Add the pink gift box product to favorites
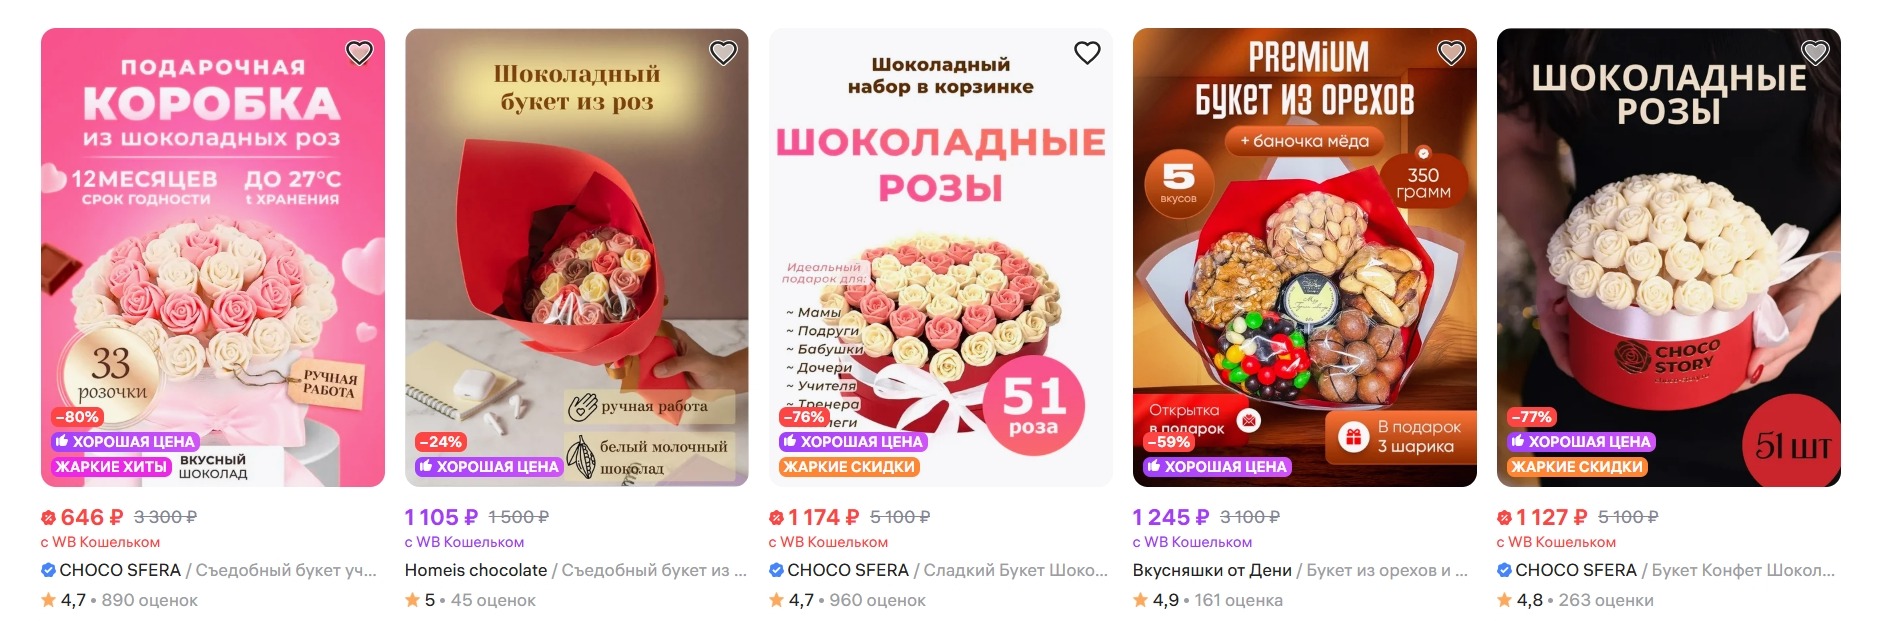 [359, 52]
